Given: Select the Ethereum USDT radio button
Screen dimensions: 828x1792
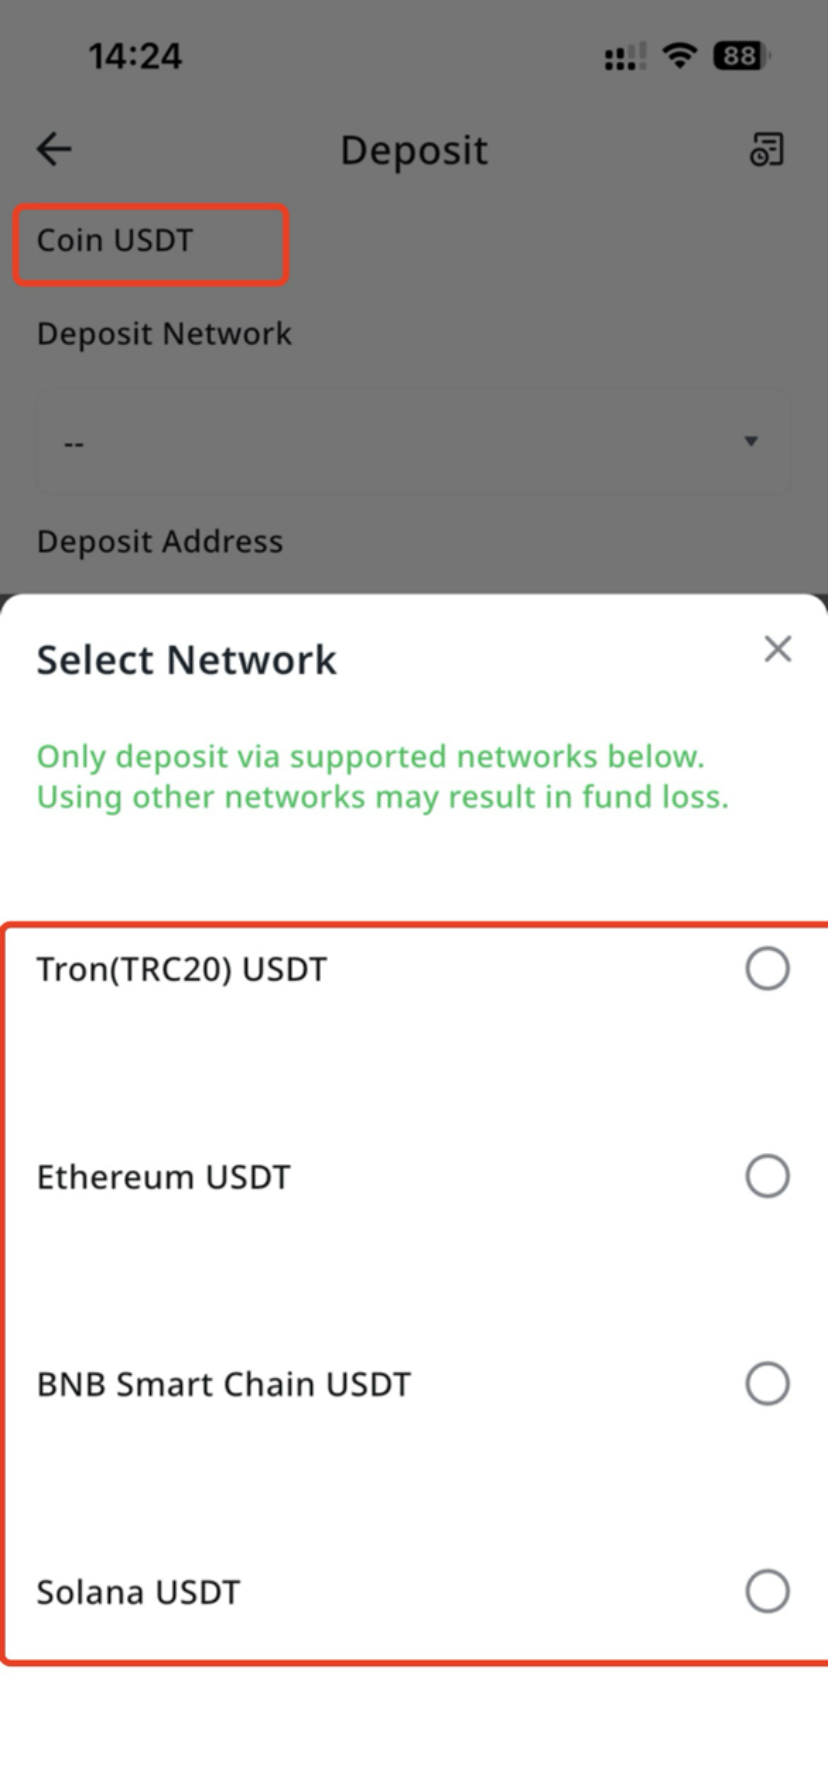Looking at the screenshot, I should tap(767, 1176).
